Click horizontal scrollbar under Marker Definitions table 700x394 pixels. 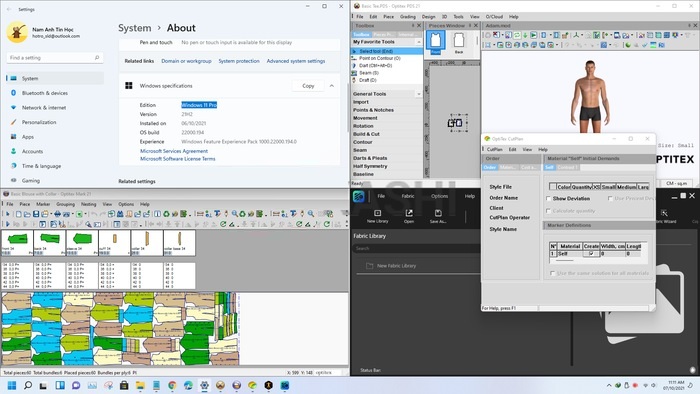click(x=564, y=261)
